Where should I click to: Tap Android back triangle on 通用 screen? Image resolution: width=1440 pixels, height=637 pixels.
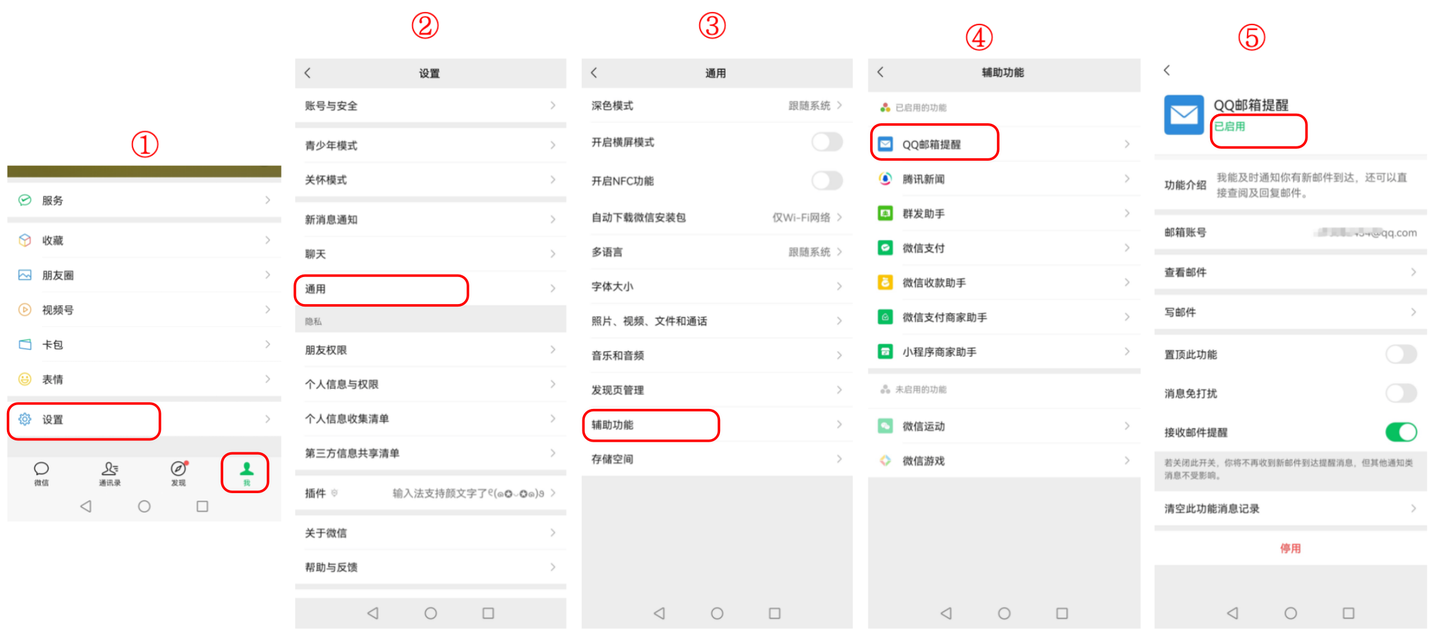pos(659,613)
